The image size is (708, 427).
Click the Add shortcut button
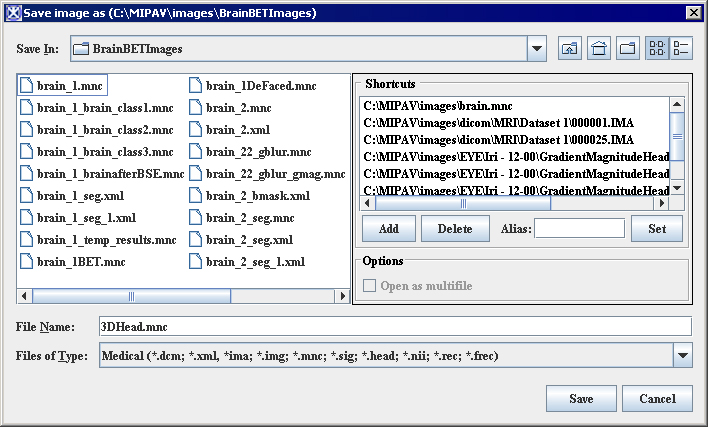point(388,229)
